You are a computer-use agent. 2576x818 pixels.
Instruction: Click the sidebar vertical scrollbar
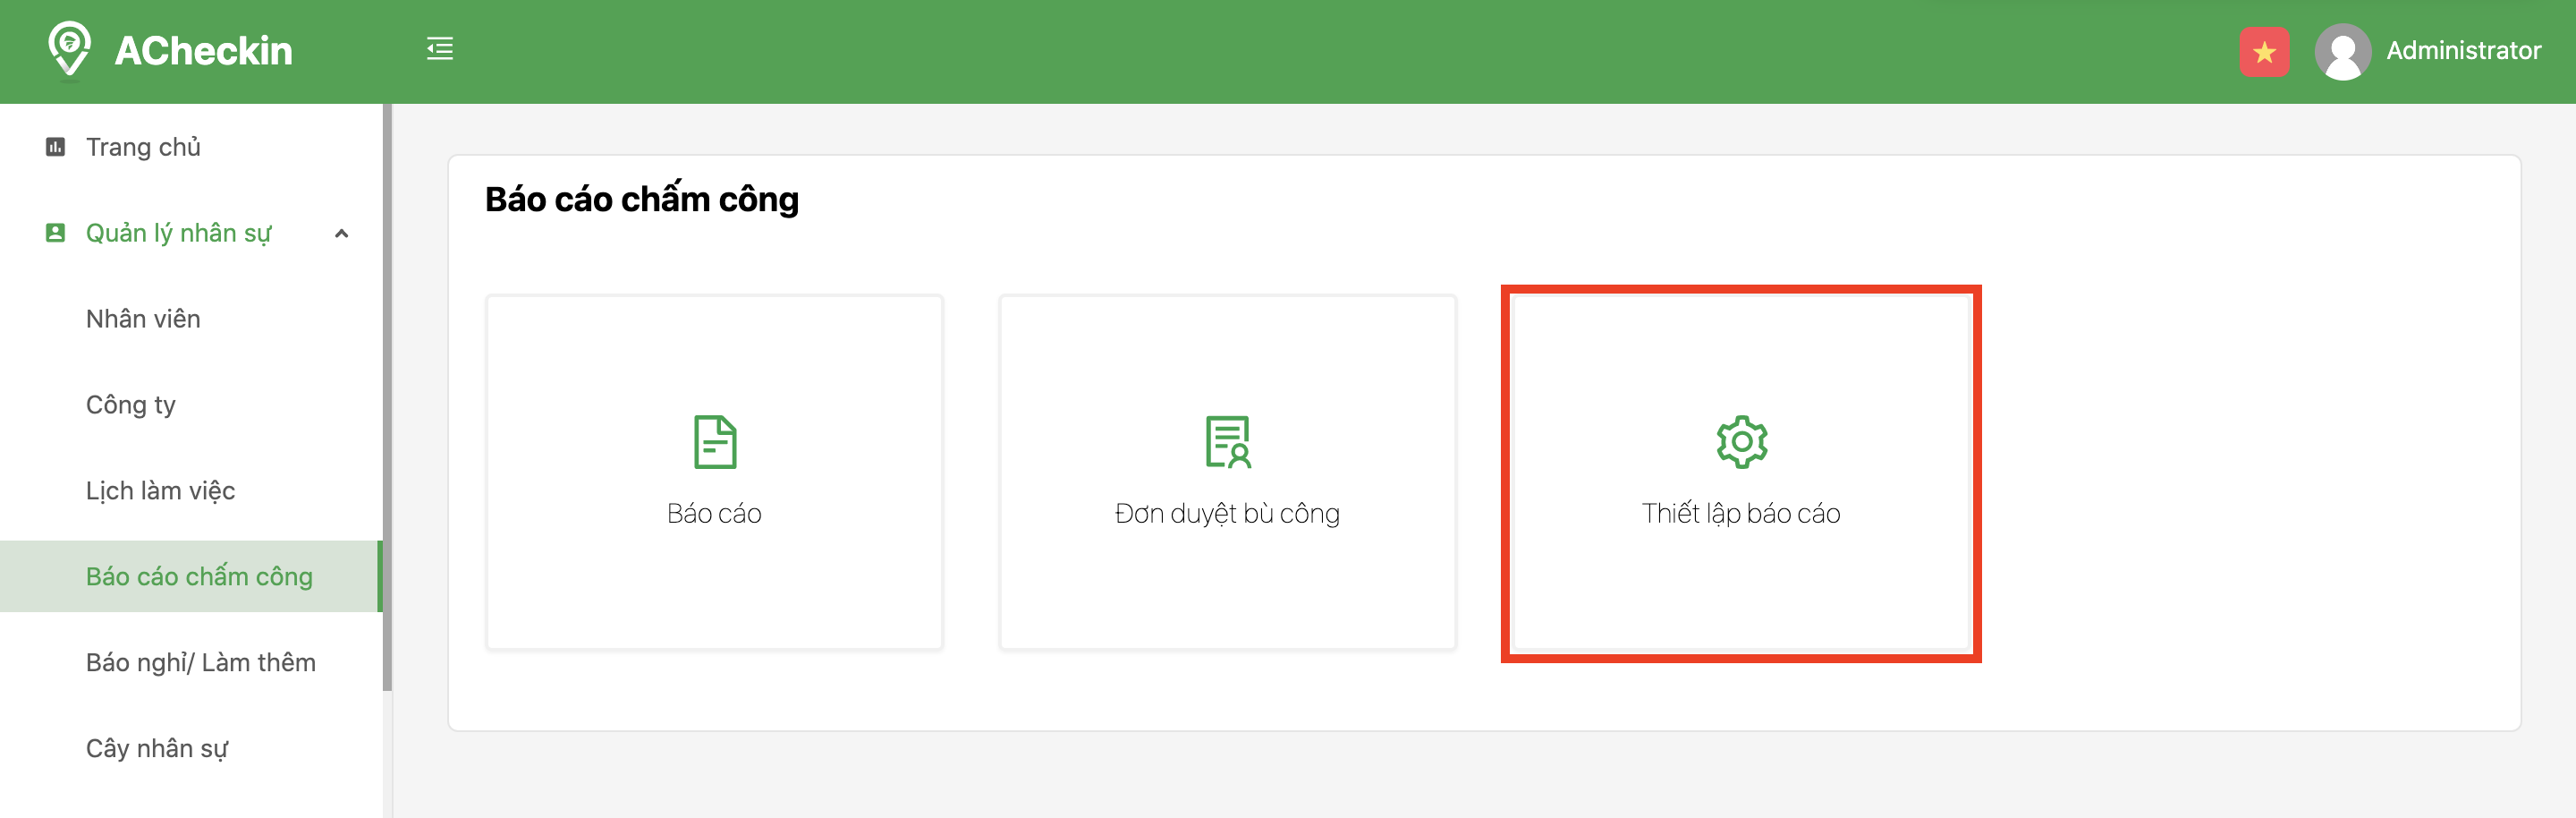pyautogui.click(x=387, y=397)
